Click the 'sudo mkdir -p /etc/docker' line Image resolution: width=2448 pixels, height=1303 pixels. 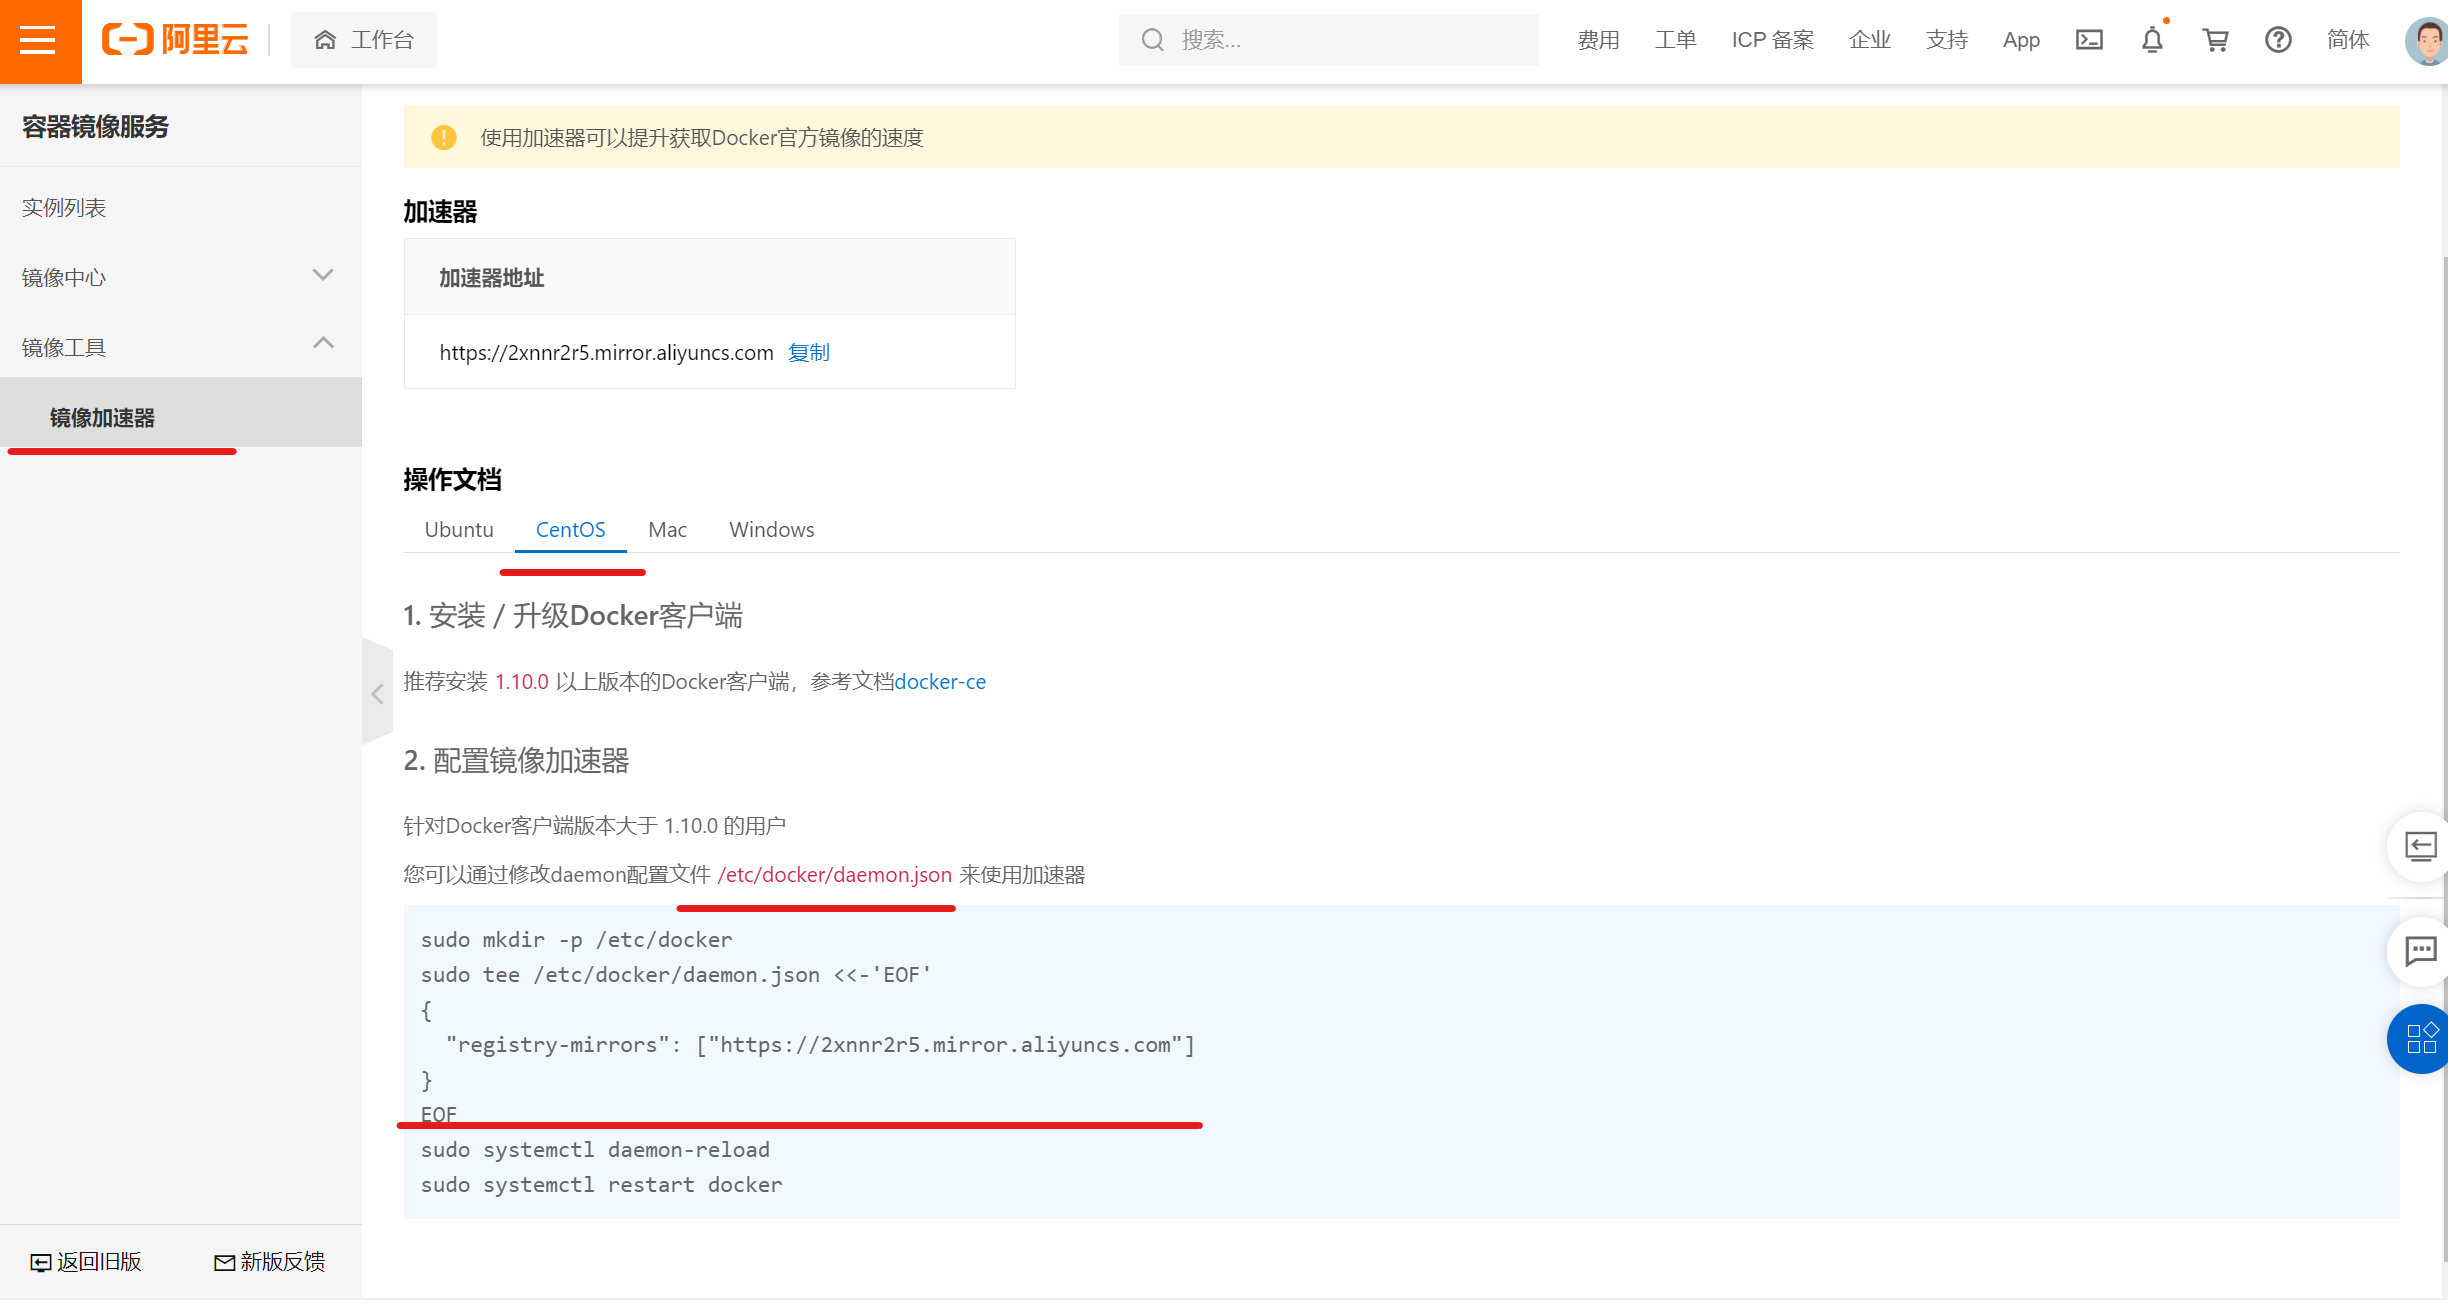[576, 939]
